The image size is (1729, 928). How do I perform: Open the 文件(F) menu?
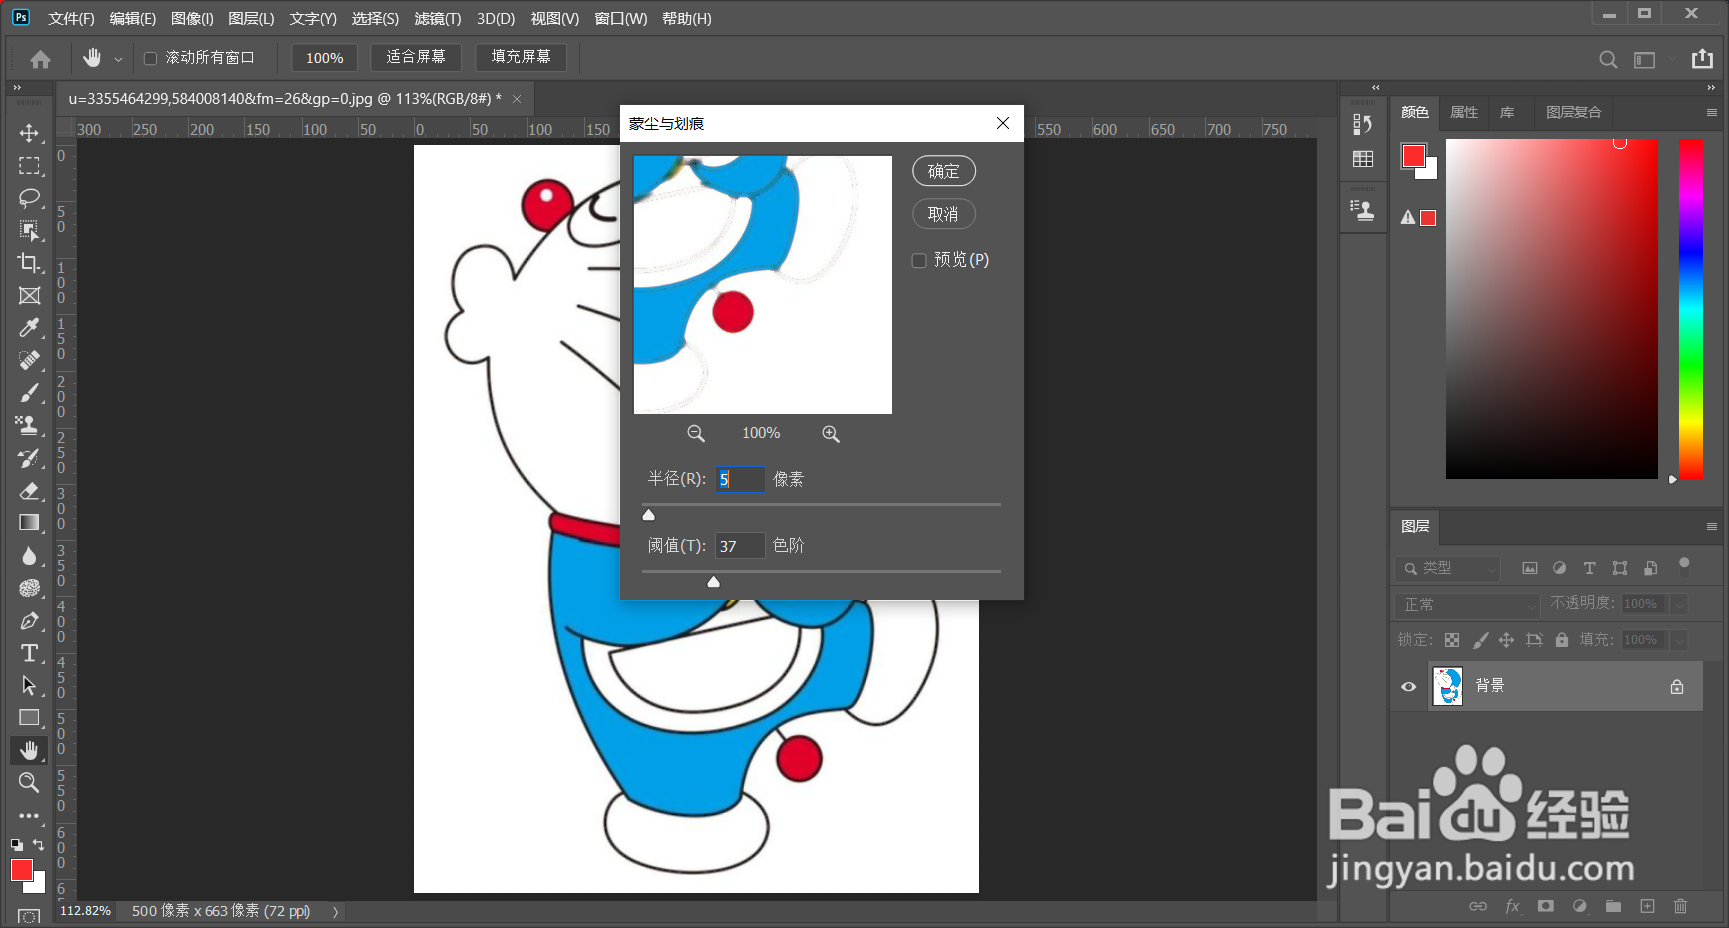71,19
